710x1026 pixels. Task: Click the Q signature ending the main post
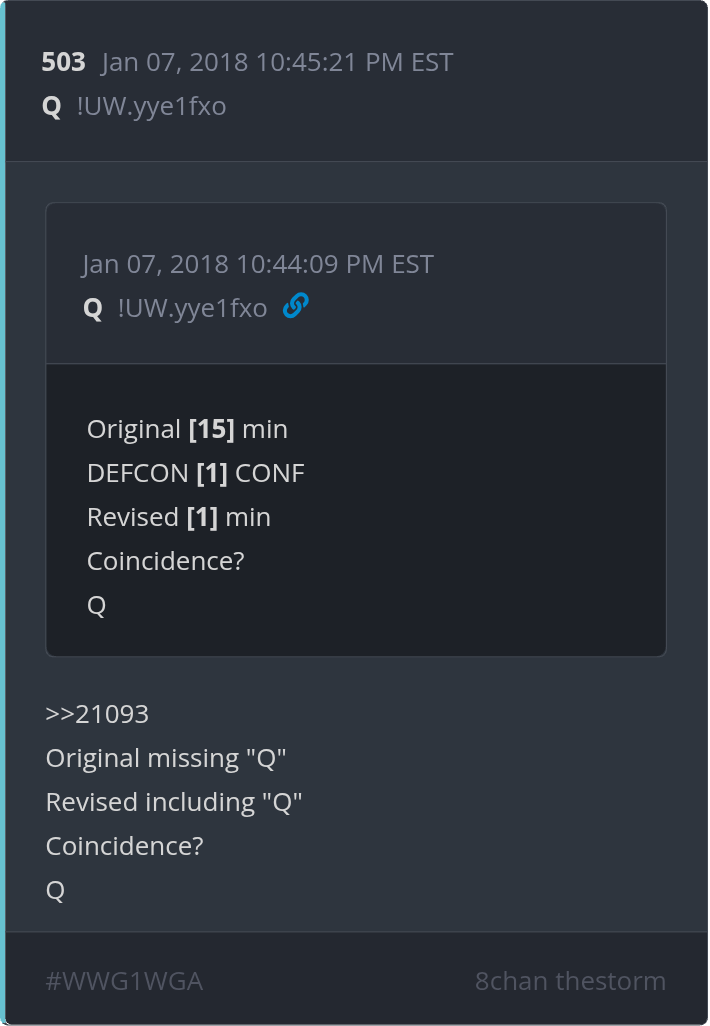(55, 890)
